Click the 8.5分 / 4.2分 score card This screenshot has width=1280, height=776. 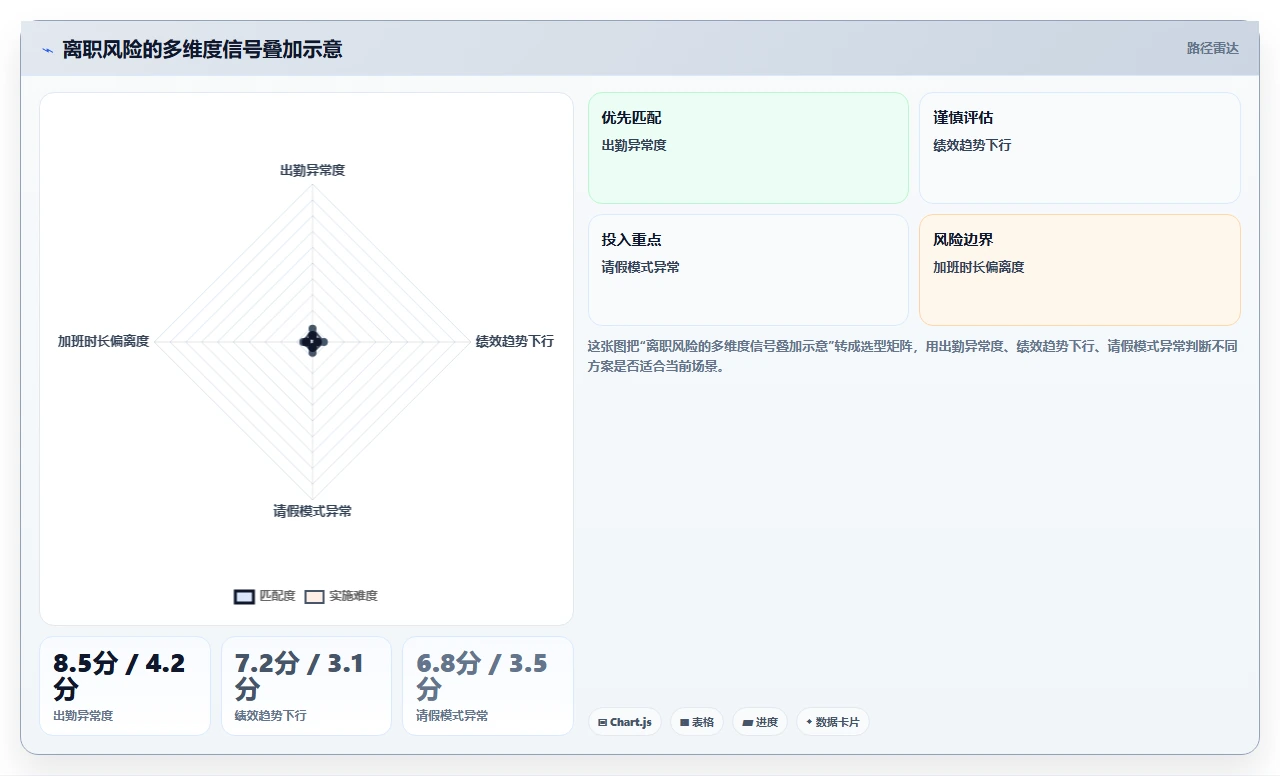125,686
